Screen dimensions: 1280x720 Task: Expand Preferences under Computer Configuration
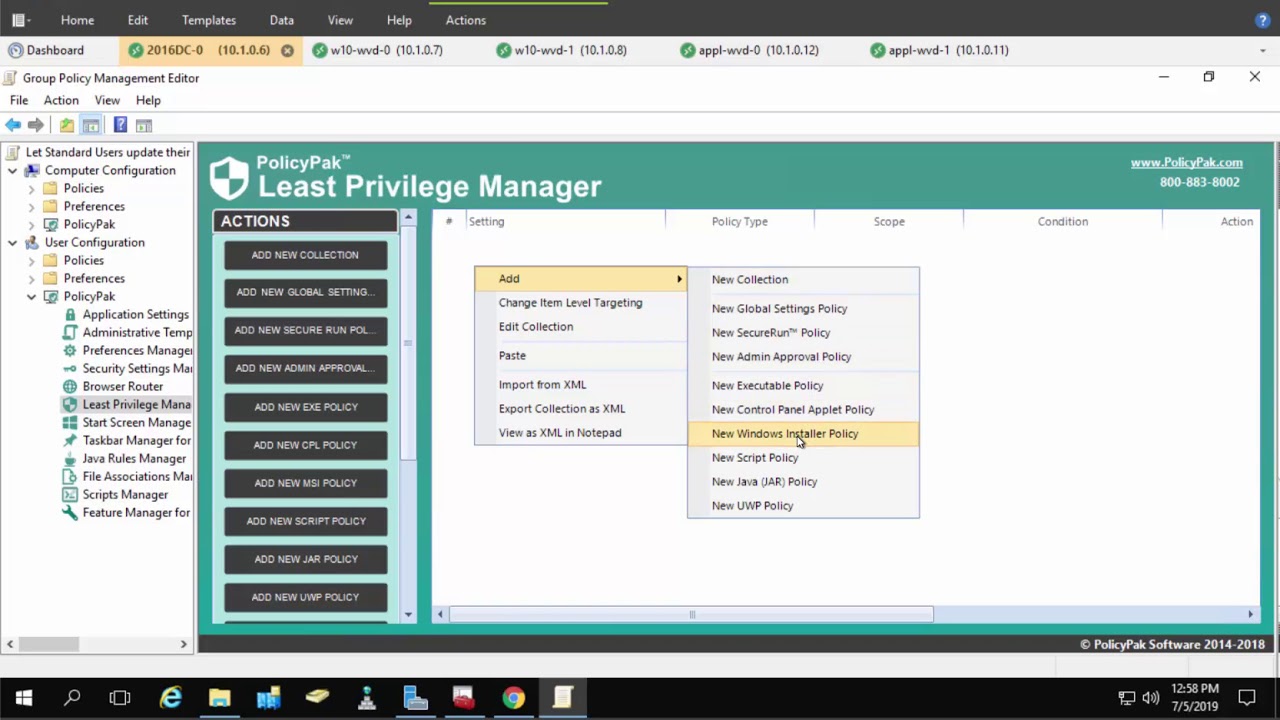(31, 207)
